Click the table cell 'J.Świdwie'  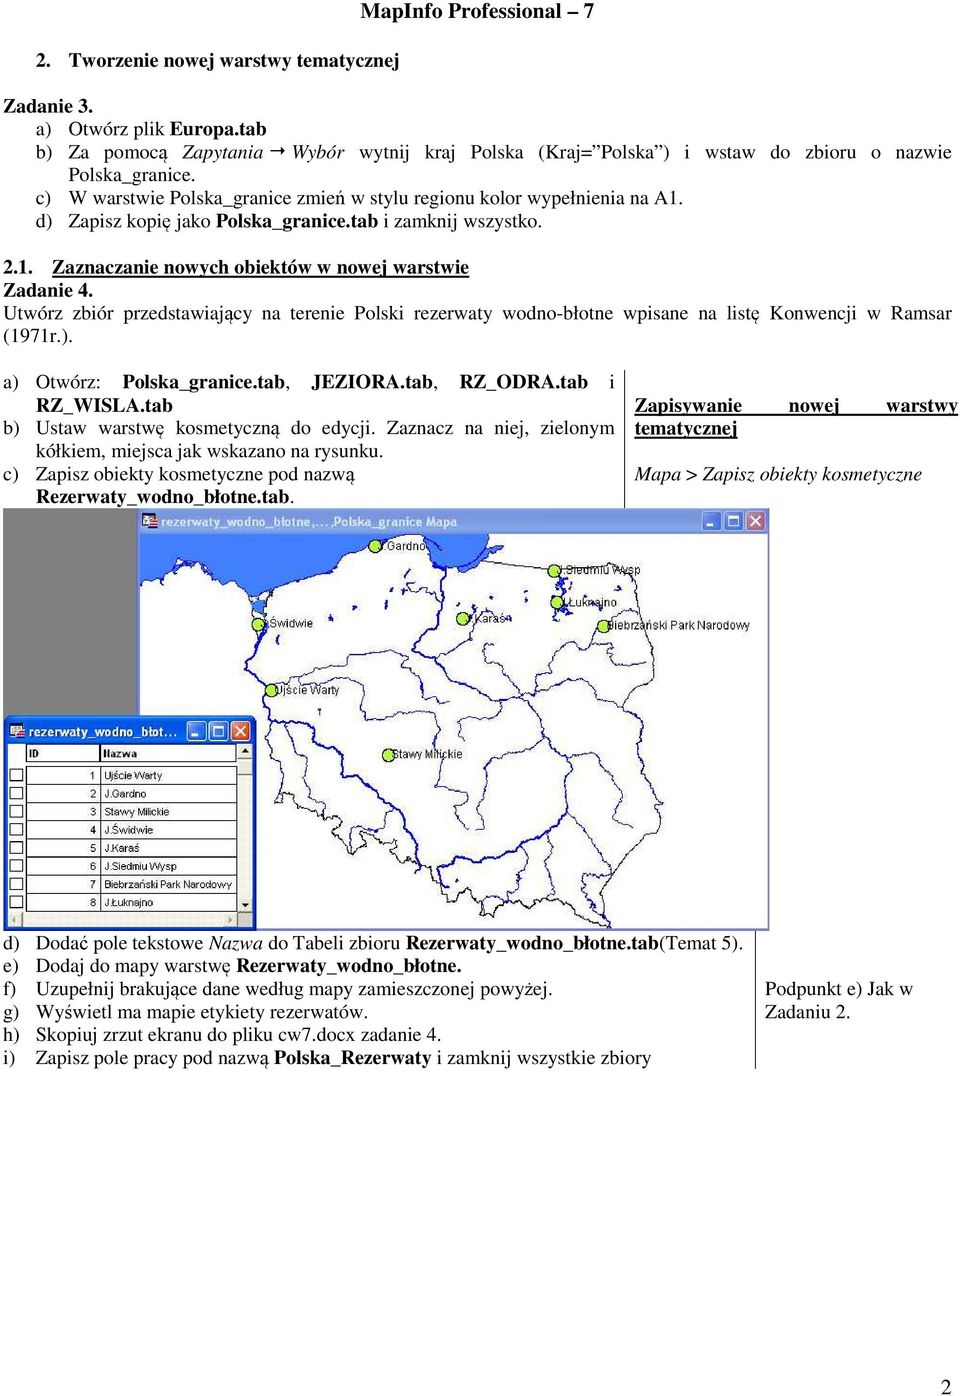(x=168, y=829)
